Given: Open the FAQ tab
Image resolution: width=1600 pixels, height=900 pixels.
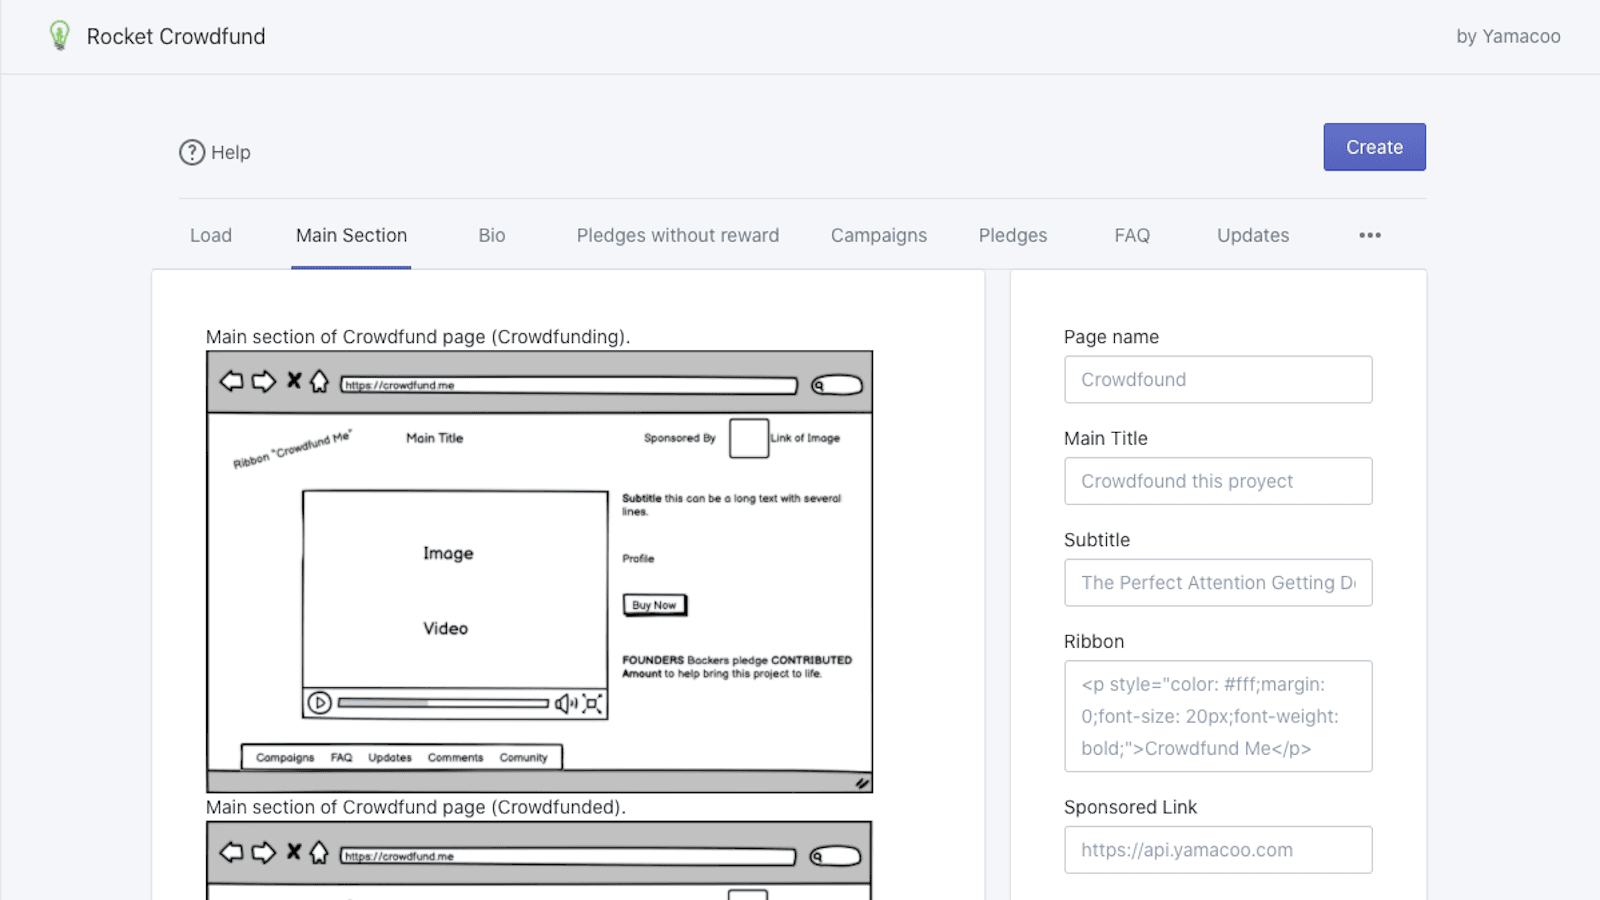Looking at the screenshot, I should click(1132, 235).
